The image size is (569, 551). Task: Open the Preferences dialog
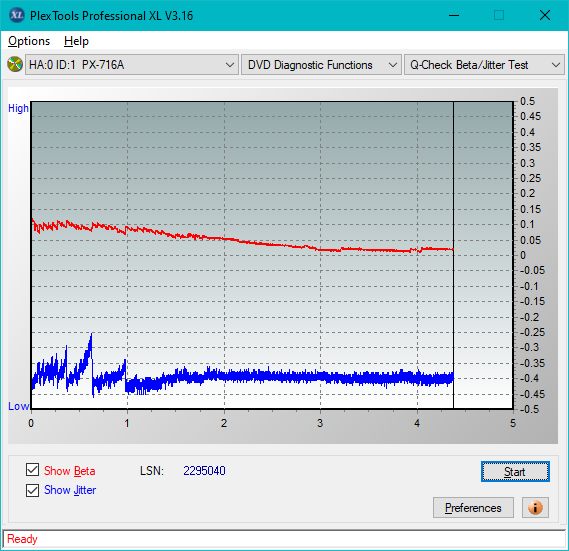(x=473, y=507)
